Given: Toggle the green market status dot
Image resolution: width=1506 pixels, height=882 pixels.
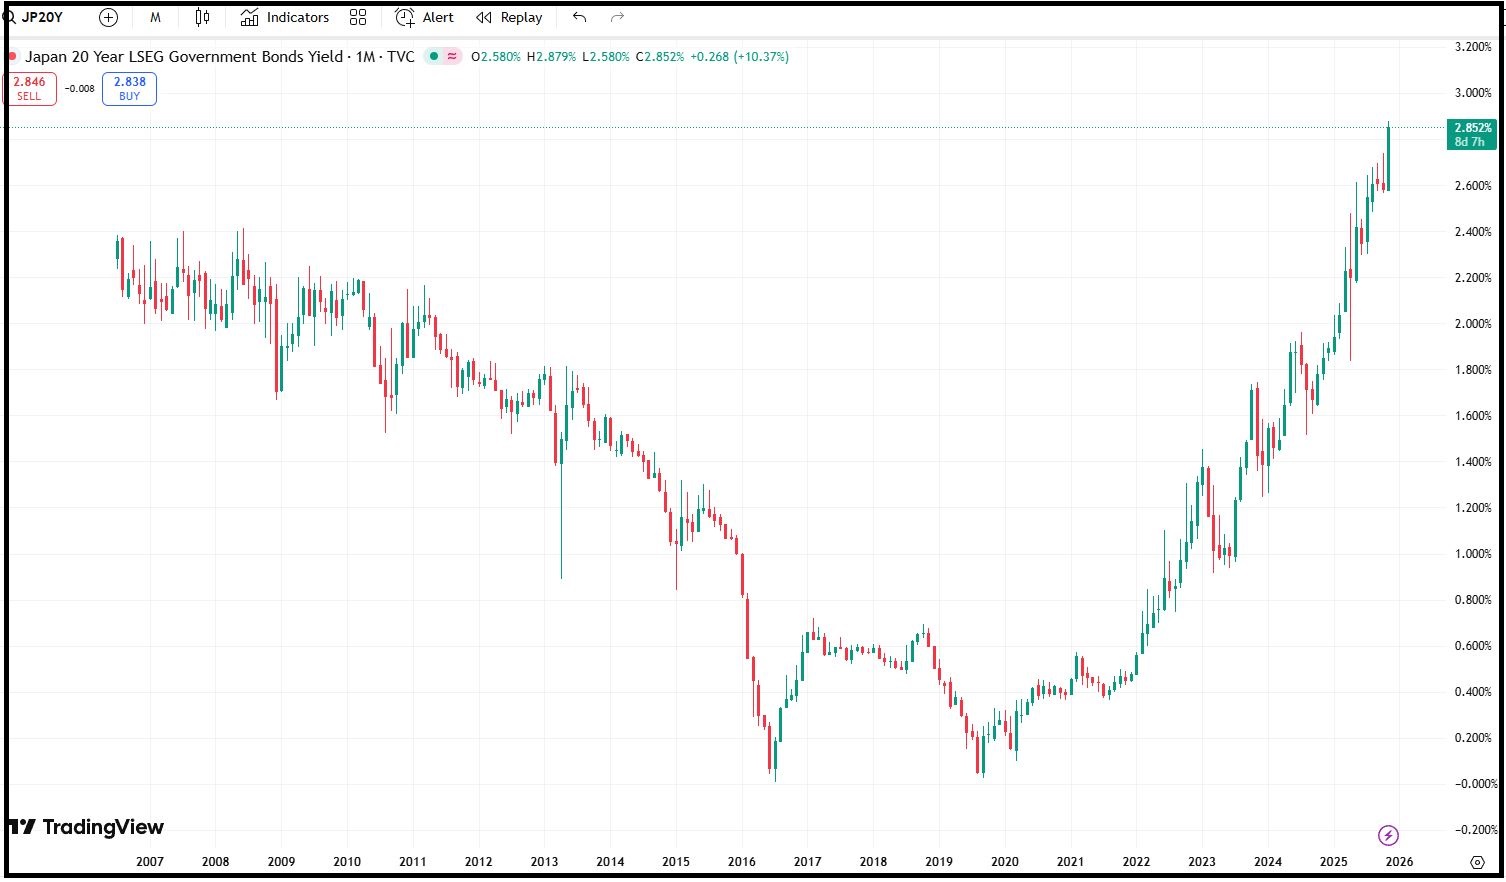Looking at the screenshot, I should 433,57.
